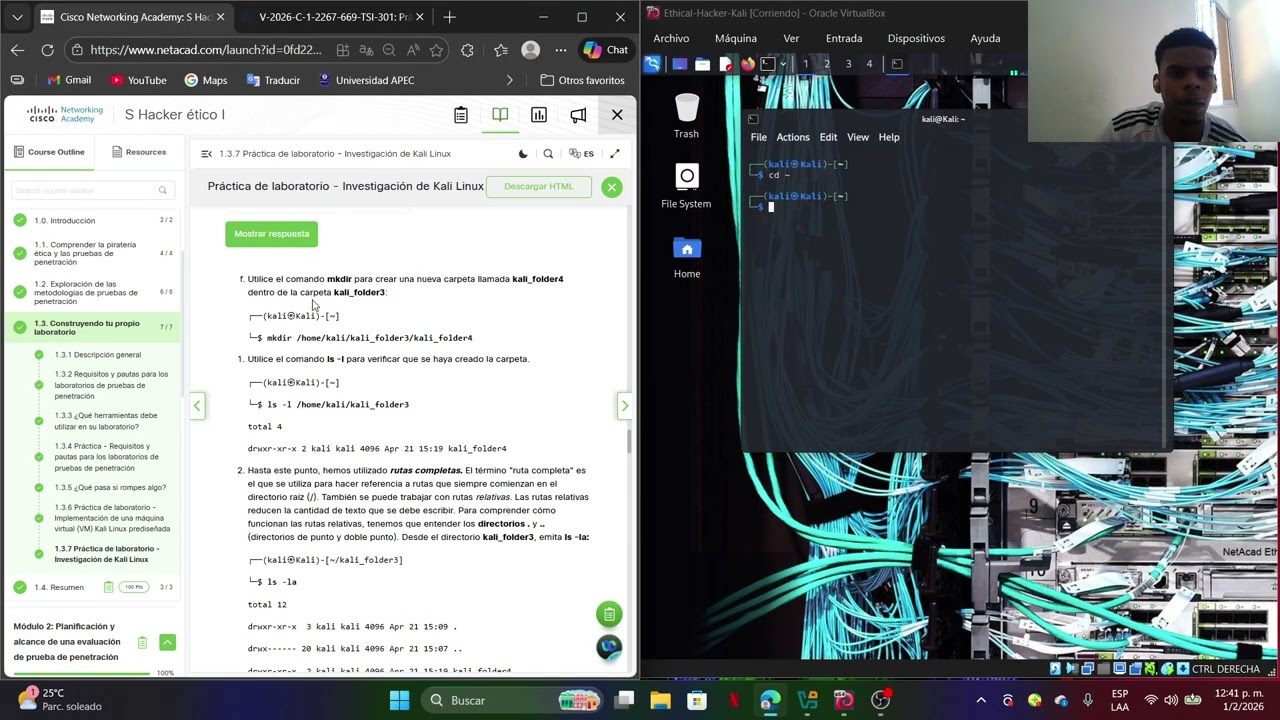1280x720 pixels.
Task: Click the Search course outline field
Action: [x=91, y=190]
